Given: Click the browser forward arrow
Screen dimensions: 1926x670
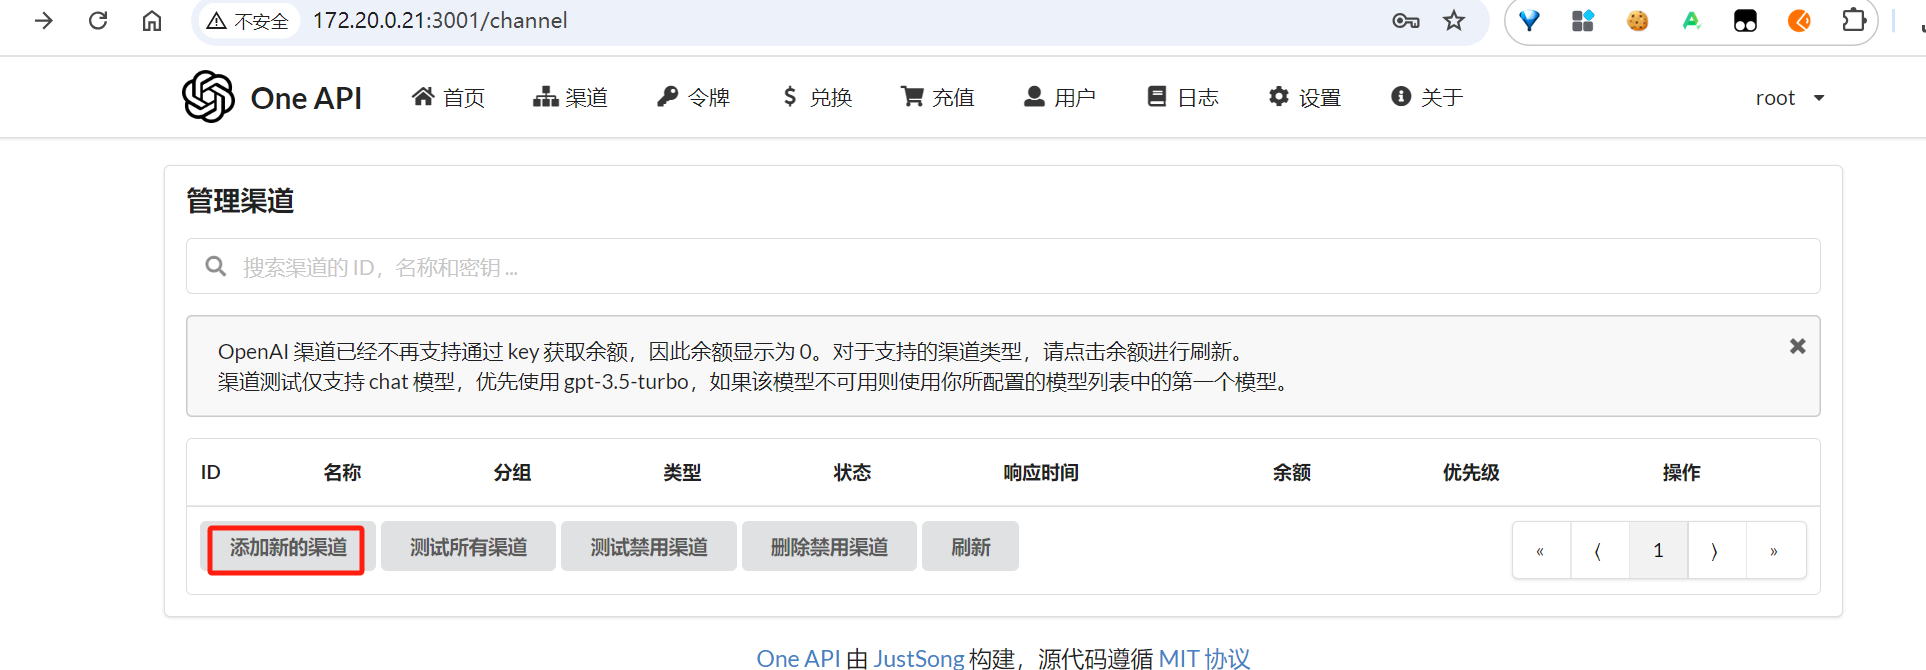Looking at the screenshot, I should coord(44,20).
